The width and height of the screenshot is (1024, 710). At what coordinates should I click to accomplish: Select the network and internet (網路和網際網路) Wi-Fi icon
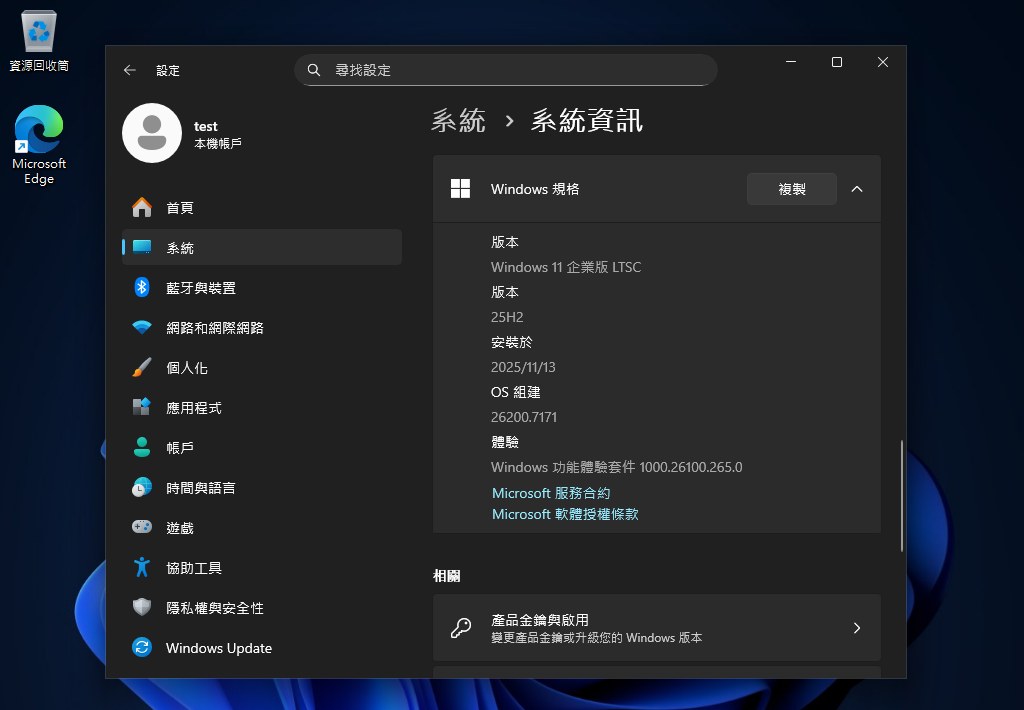(142, 328)
